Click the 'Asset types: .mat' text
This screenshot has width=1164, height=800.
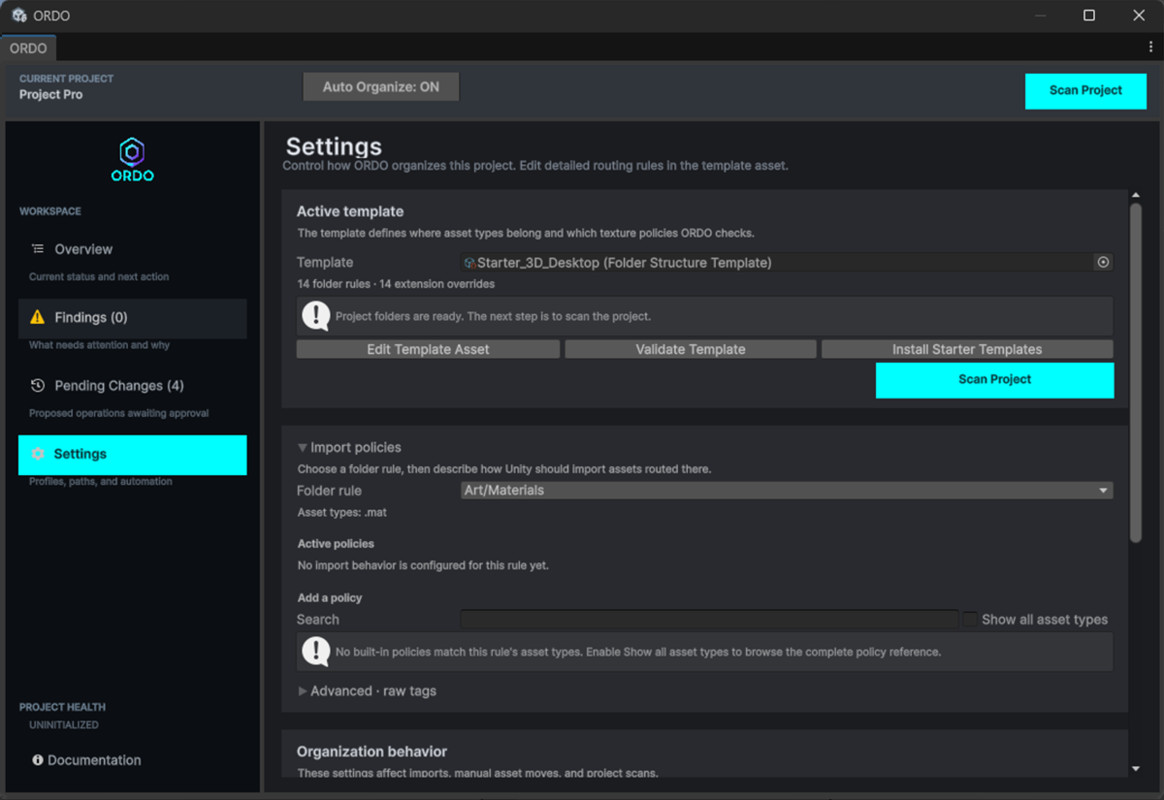(x=341, y=512)
